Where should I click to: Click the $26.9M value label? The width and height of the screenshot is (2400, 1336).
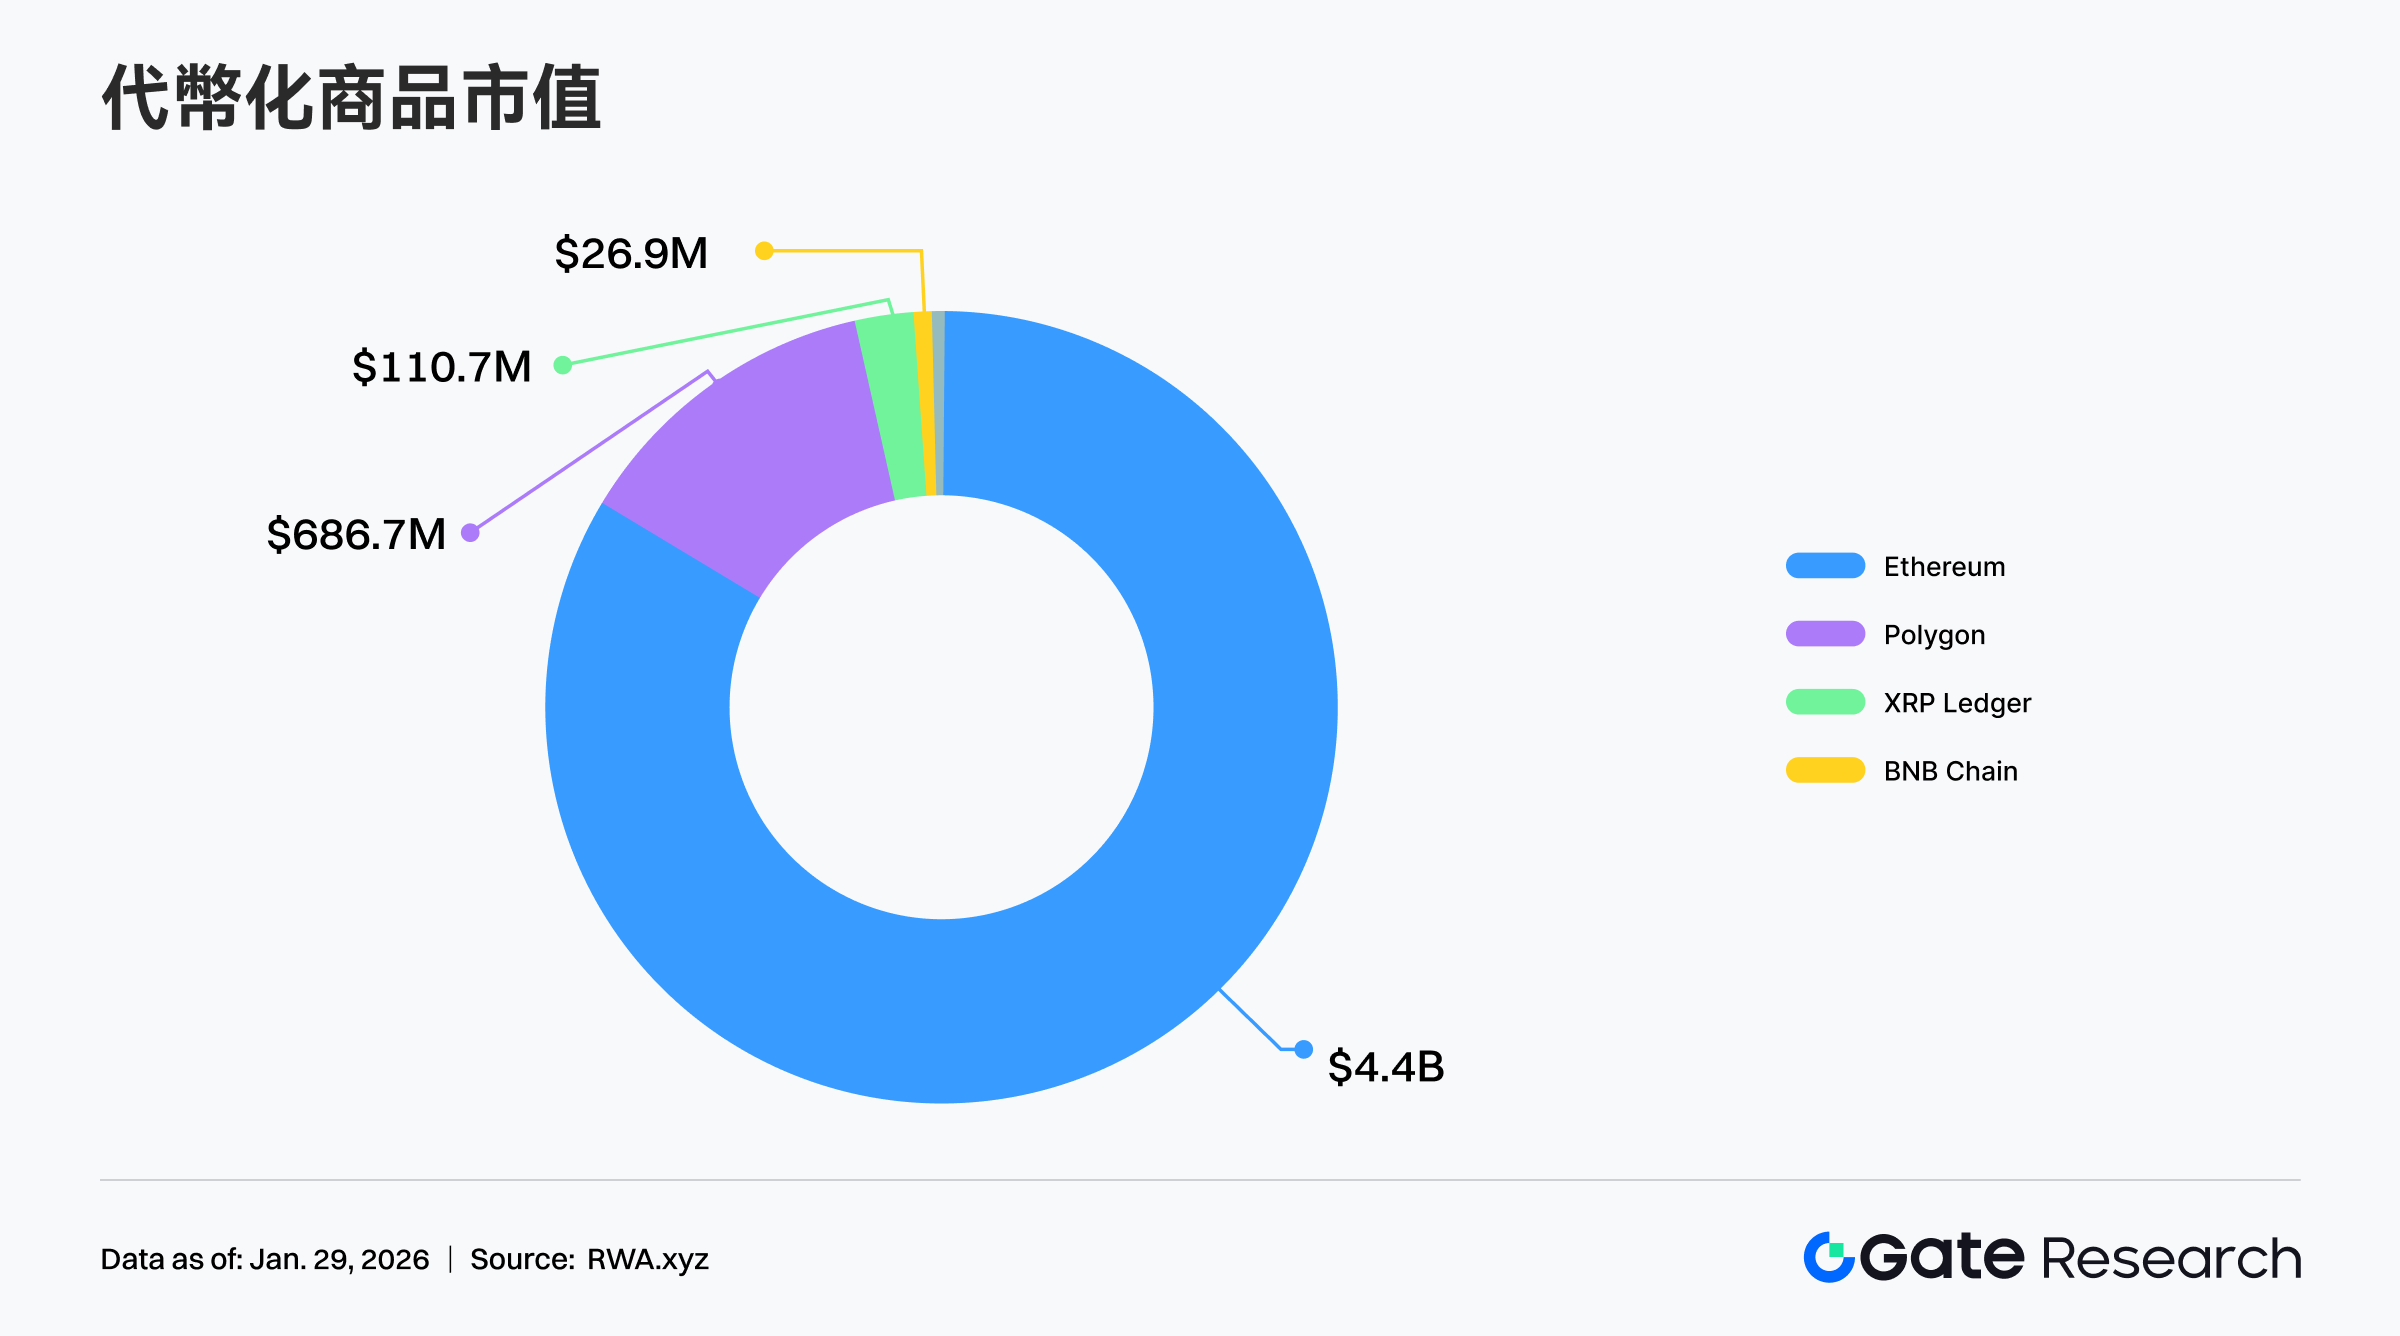[x=631, y=253]
